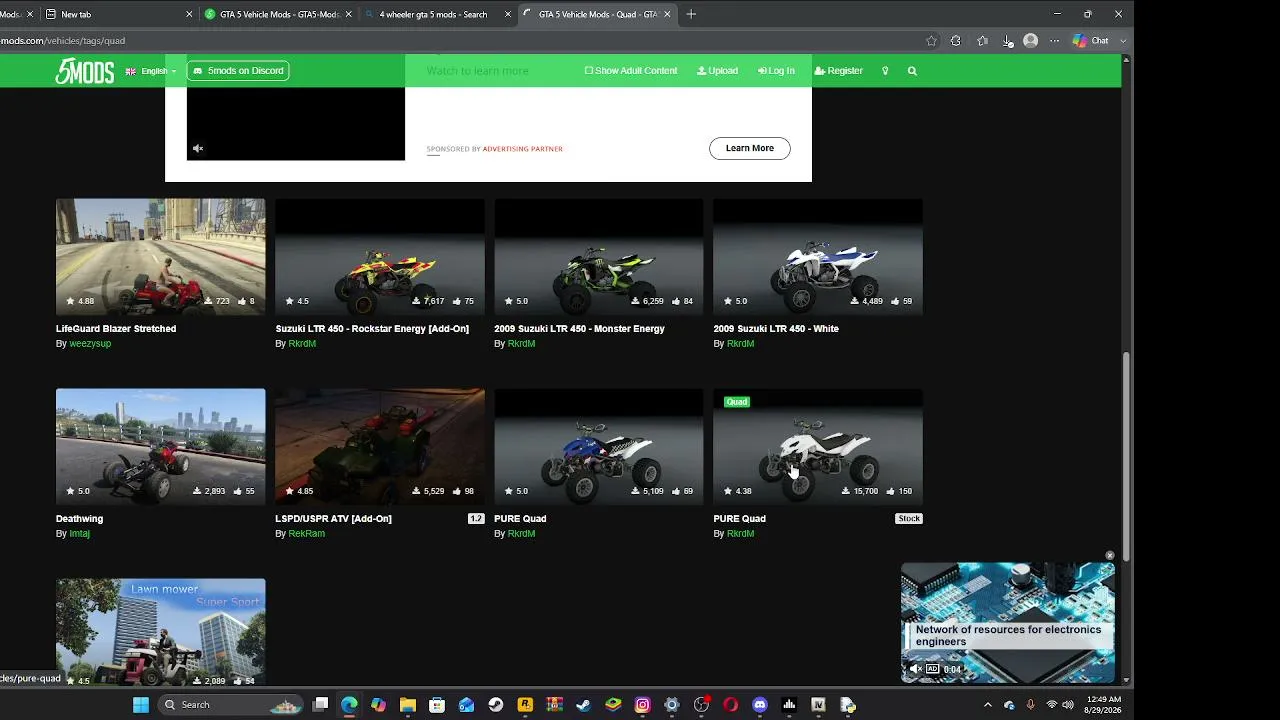Open the volume control in system tray
This screenshot has height=720, width=1280.
(1068, 705)
